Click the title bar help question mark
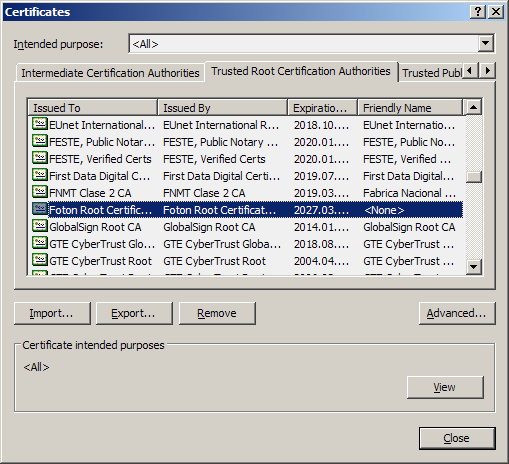 point(478,12)
